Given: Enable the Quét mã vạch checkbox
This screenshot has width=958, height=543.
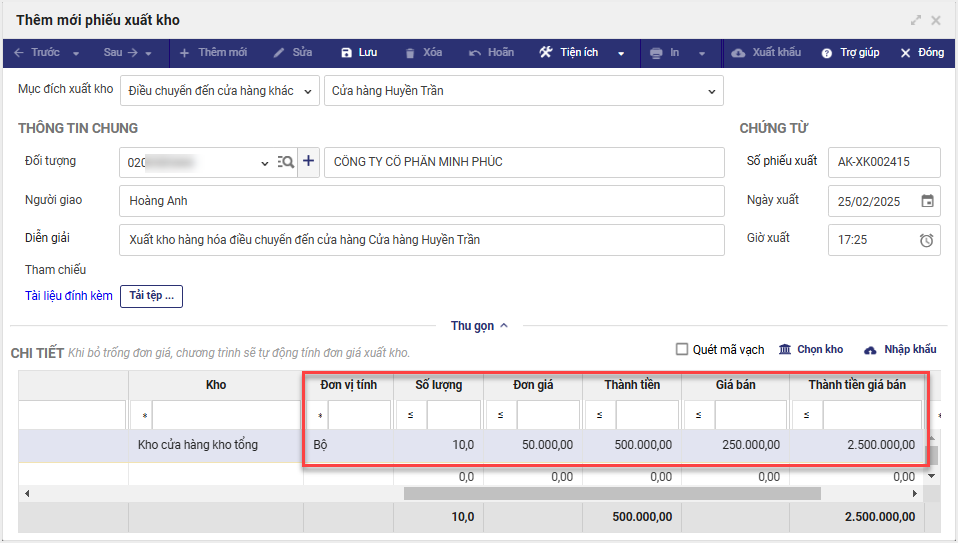Looking at the screenshot, I should coord(682,349).
